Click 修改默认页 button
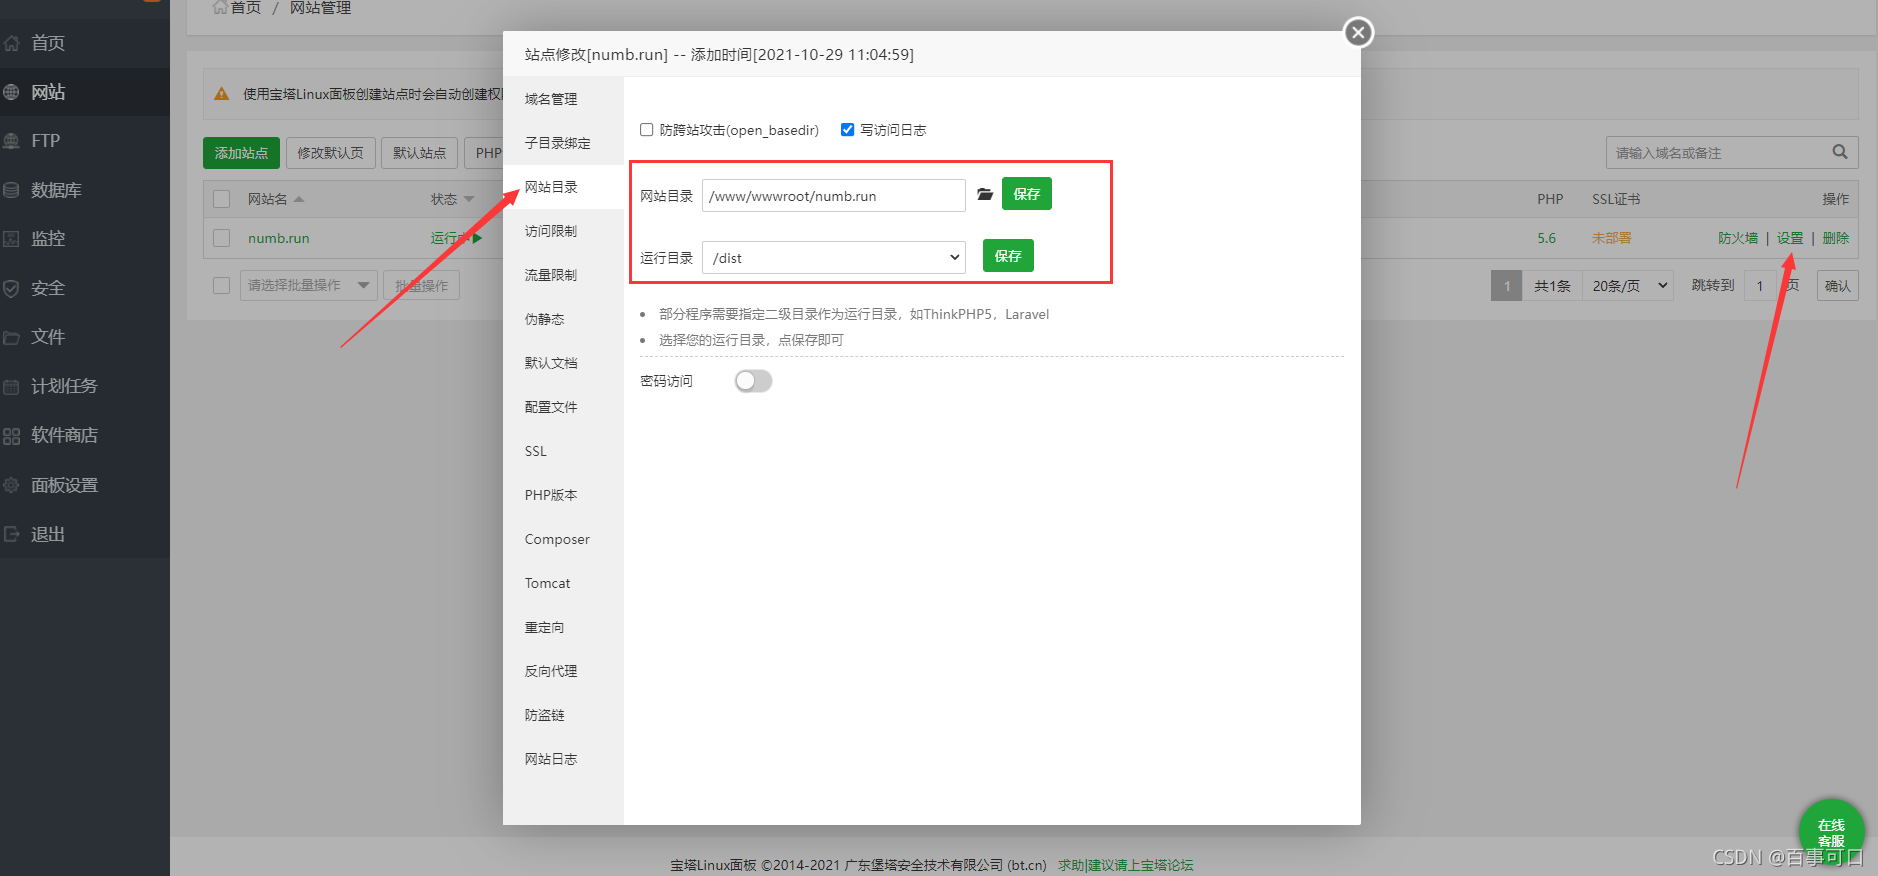 [x=330, y=153]
